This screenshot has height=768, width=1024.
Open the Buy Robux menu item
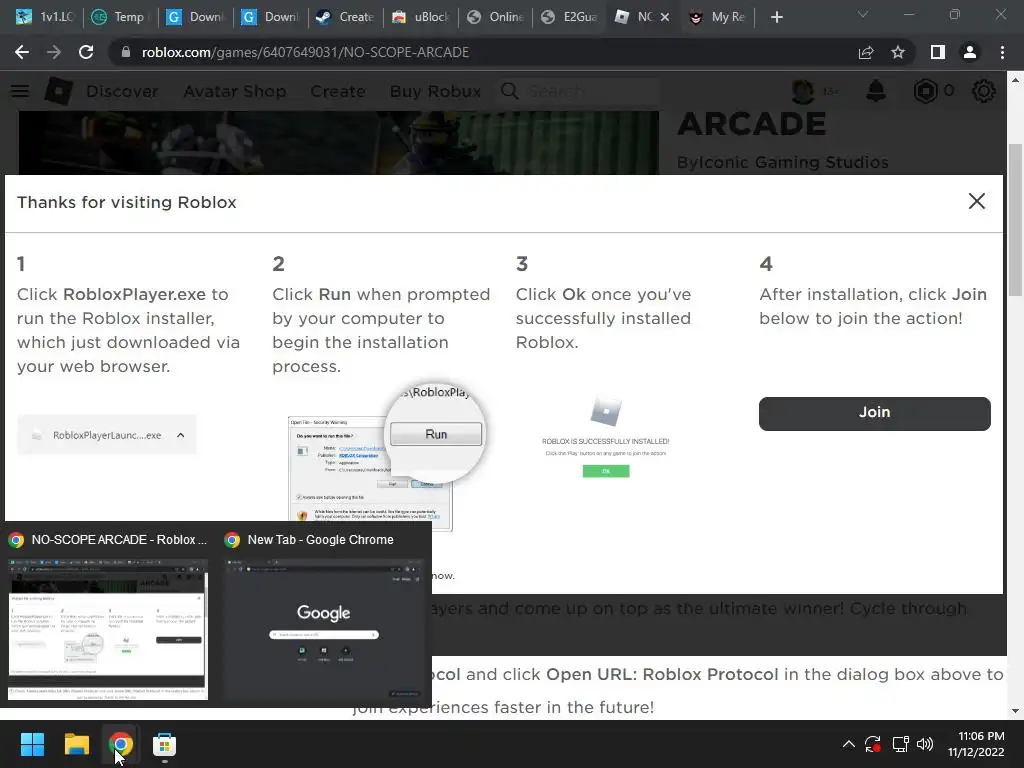coord(435,91)
